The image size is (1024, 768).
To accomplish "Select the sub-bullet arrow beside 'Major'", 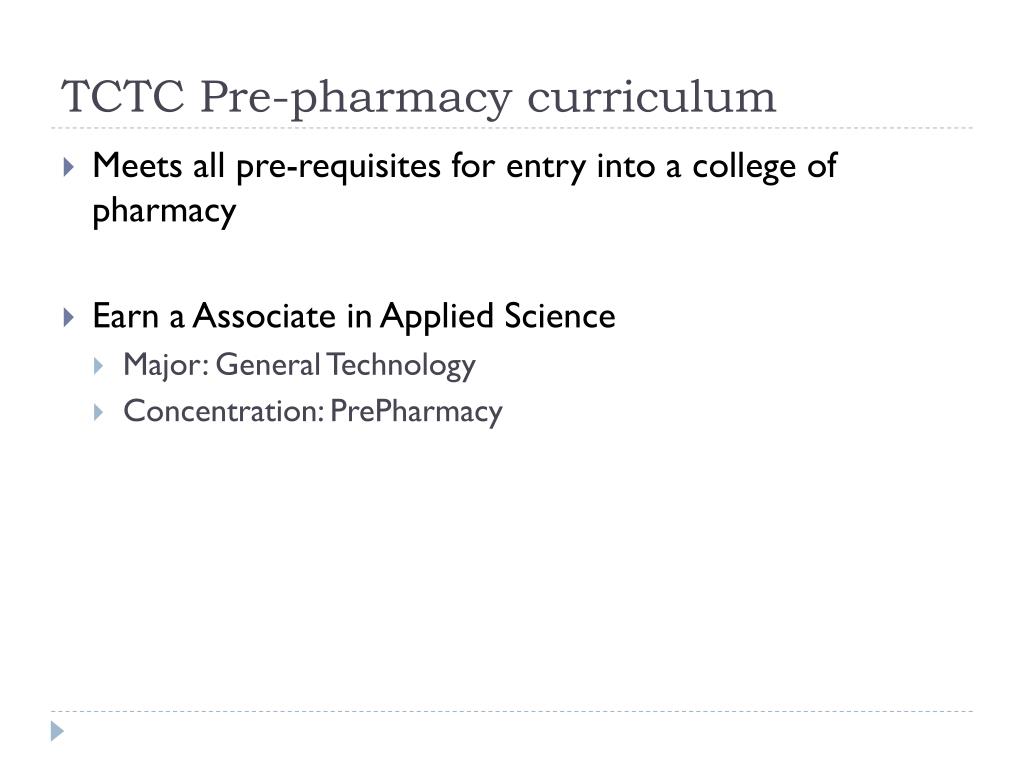I will [x=98, y=366].
